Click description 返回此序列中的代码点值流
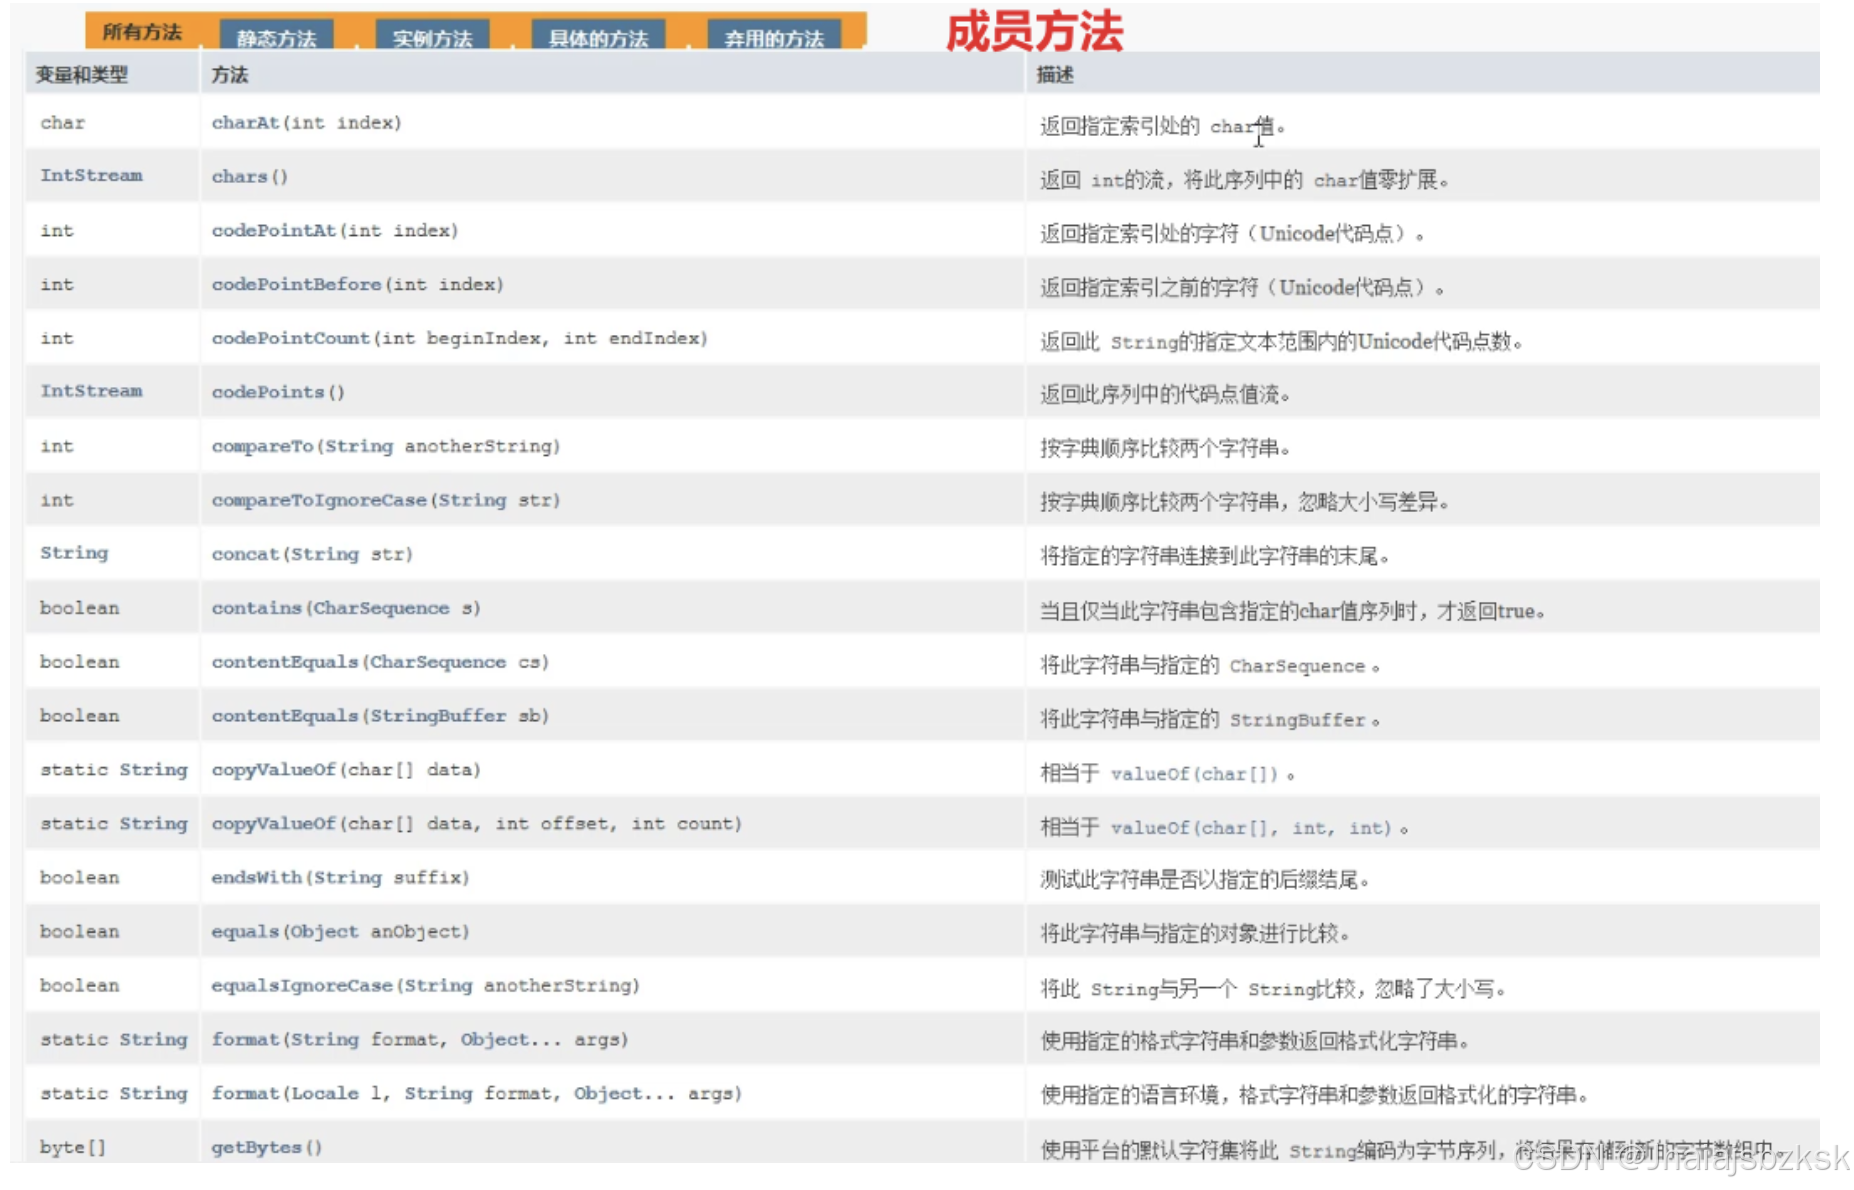1854x1190 pixels. 1165,395
